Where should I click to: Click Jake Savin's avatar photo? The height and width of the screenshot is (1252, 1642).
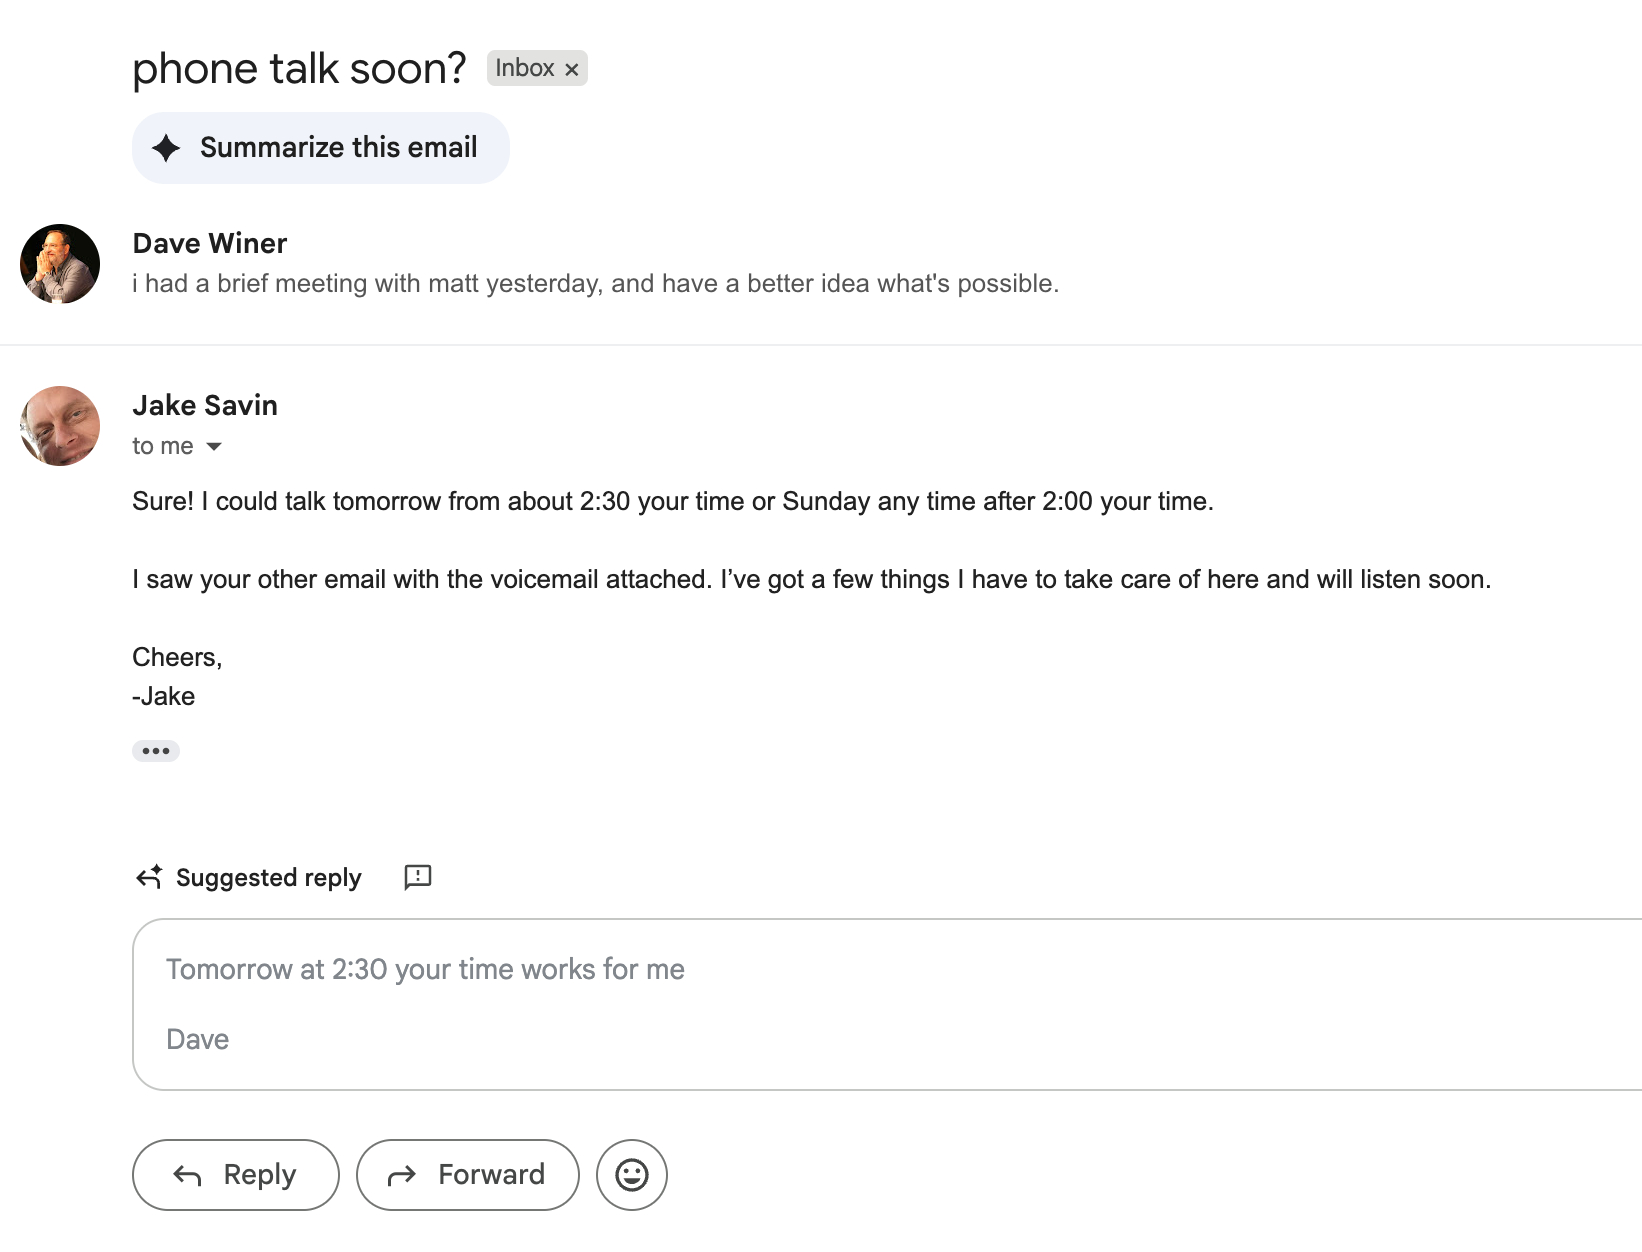60,426
